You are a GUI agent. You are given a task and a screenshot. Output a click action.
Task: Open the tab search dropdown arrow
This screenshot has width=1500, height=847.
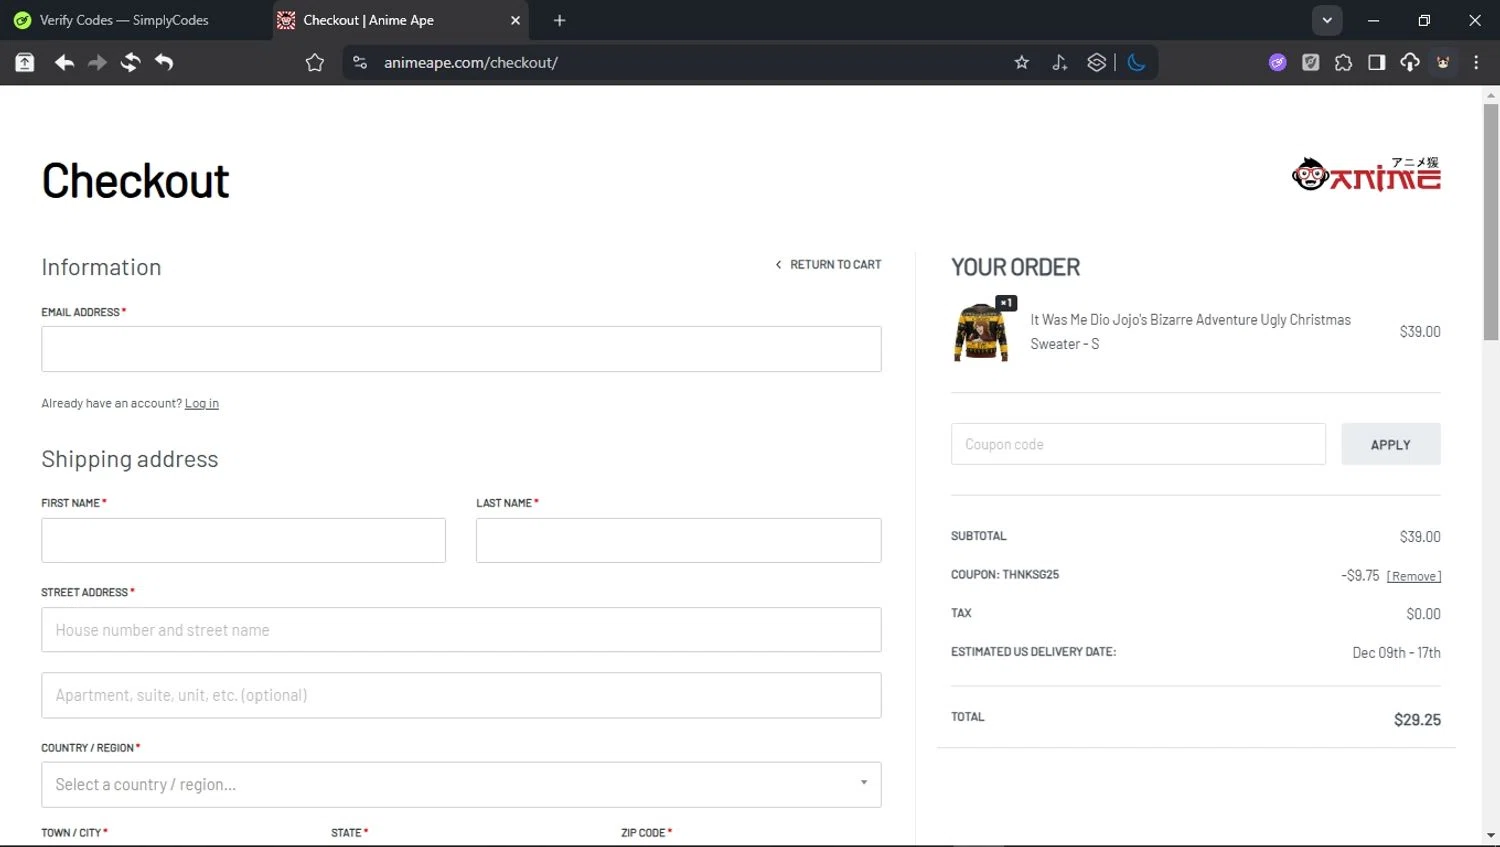[x=1327, y=20]
